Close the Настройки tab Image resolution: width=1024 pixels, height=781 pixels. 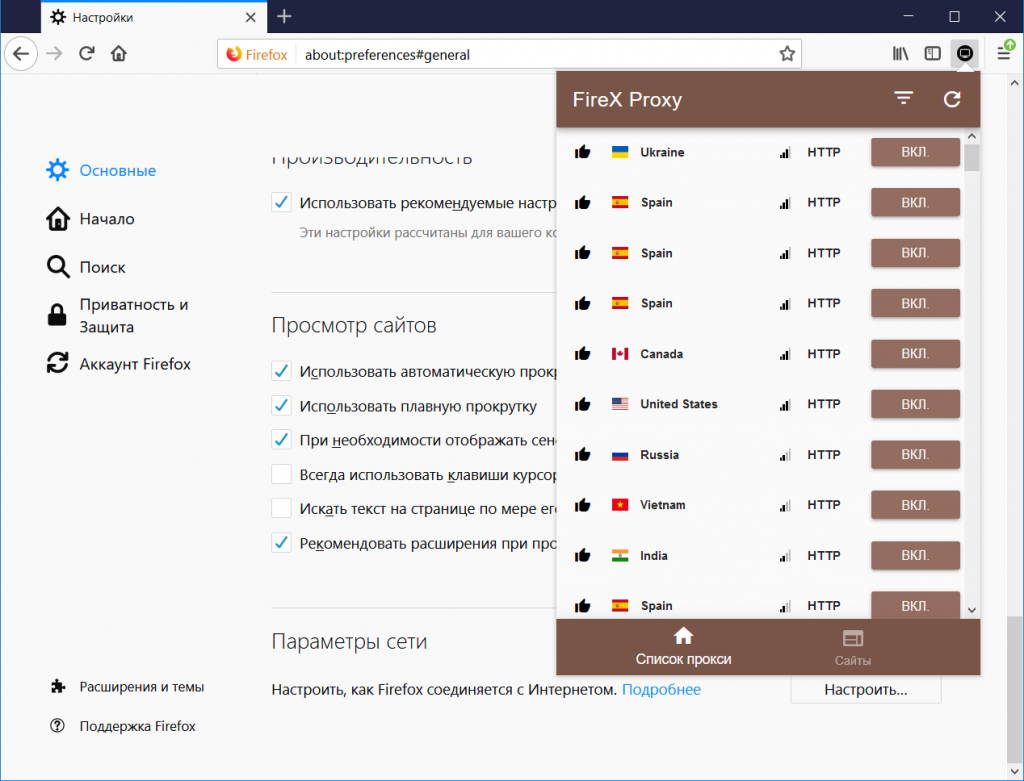pos(251,17)
